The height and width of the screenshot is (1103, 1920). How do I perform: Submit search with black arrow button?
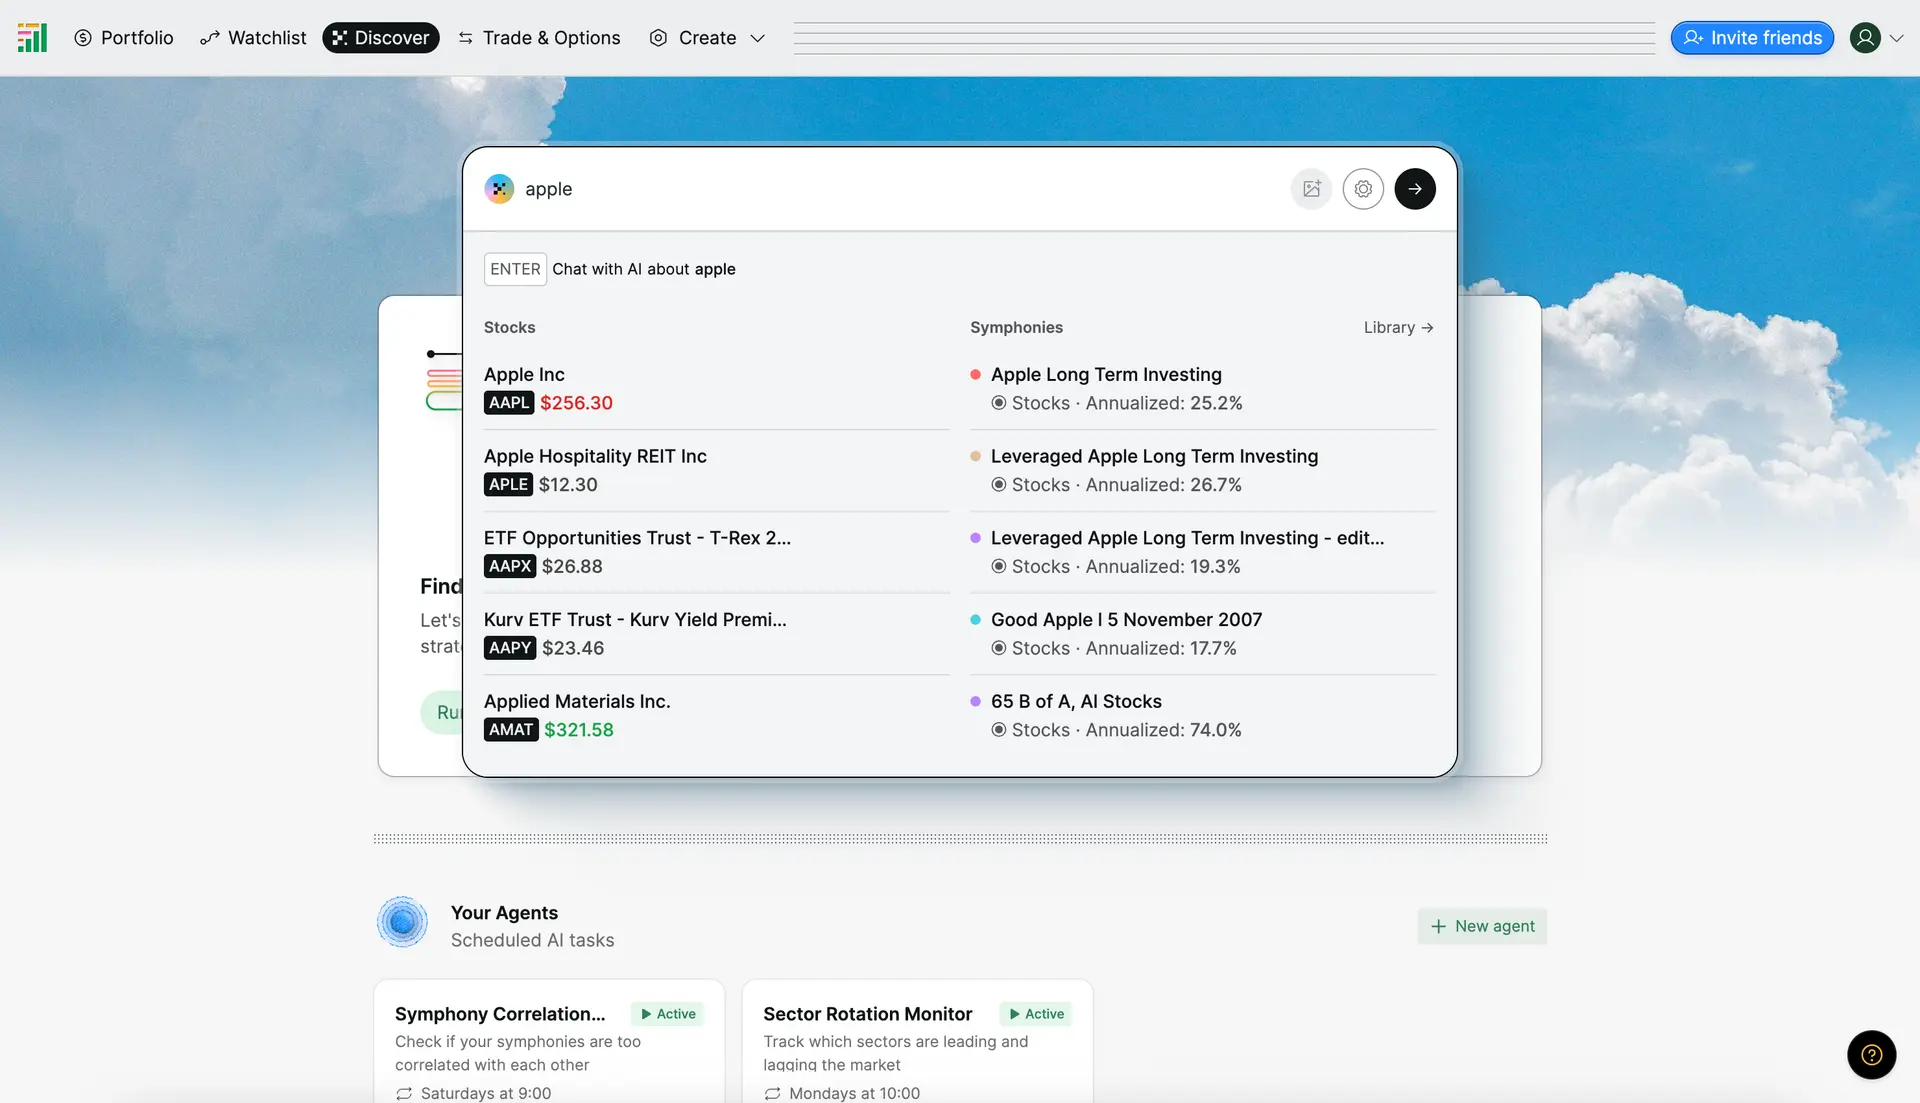tap(1415, 189)
